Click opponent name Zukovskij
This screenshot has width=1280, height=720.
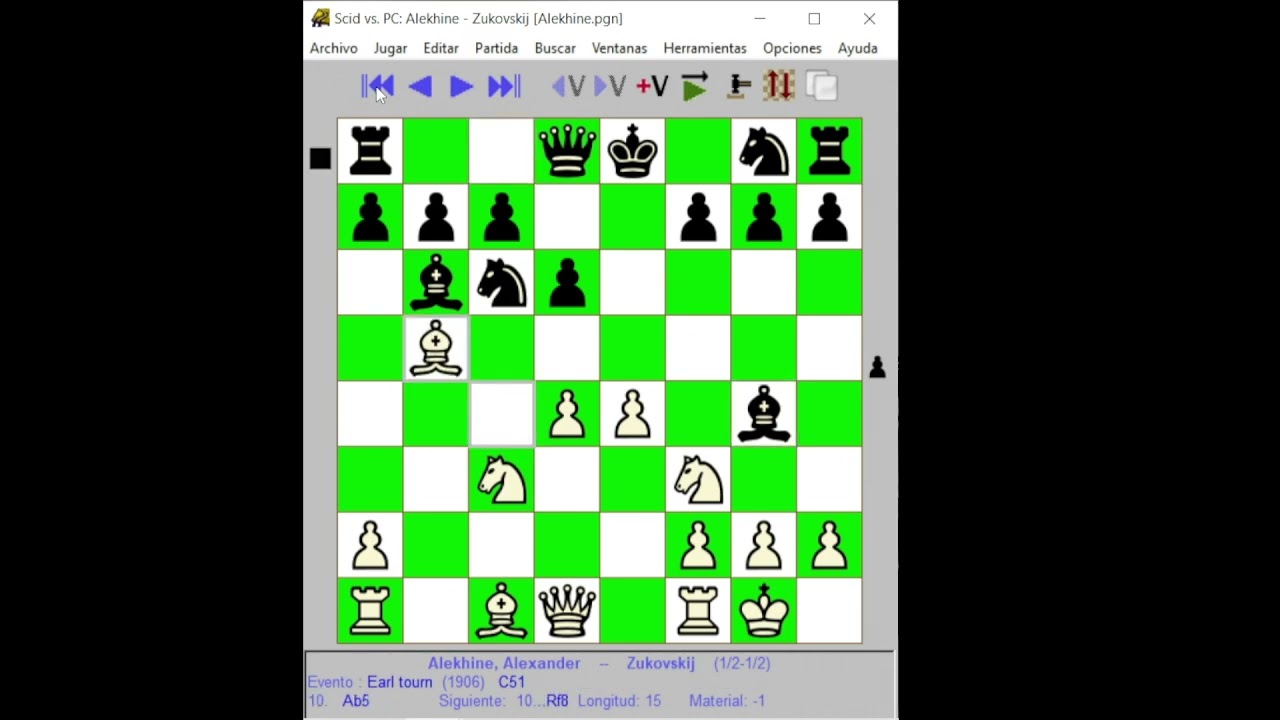coord(660,663)
